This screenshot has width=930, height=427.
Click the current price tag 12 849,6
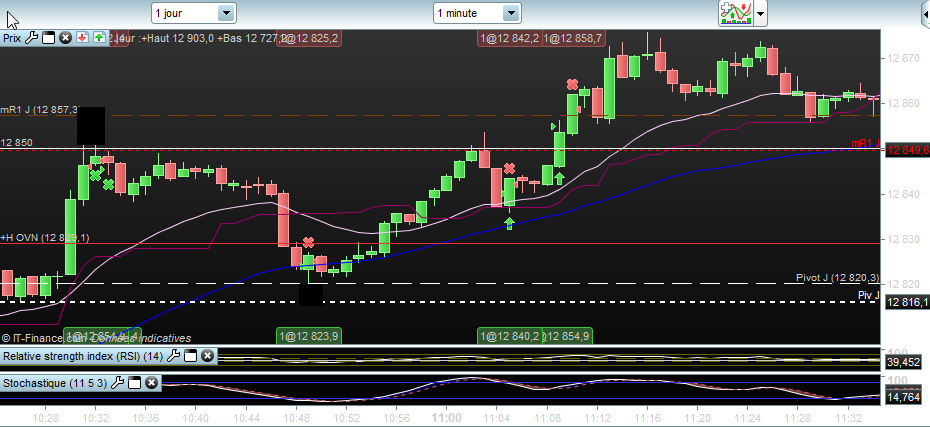[907, 151]
